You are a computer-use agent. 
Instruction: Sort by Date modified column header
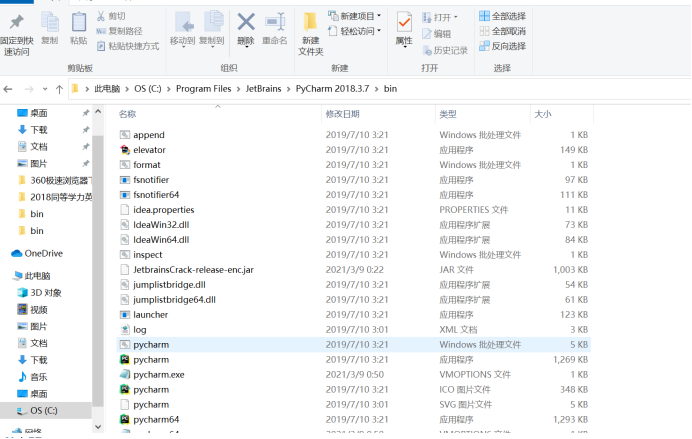pyautogui.click(x=342, y=114)
